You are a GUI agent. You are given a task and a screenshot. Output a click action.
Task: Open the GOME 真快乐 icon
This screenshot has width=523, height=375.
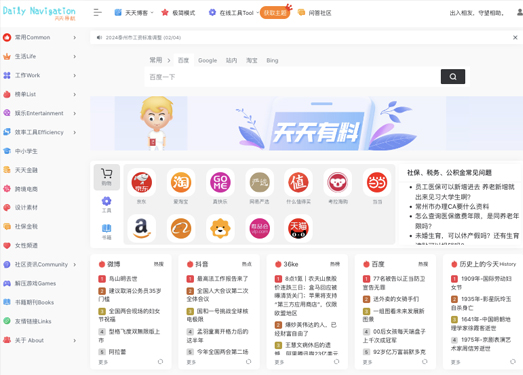pyautogui.click(x=220, y=182)
